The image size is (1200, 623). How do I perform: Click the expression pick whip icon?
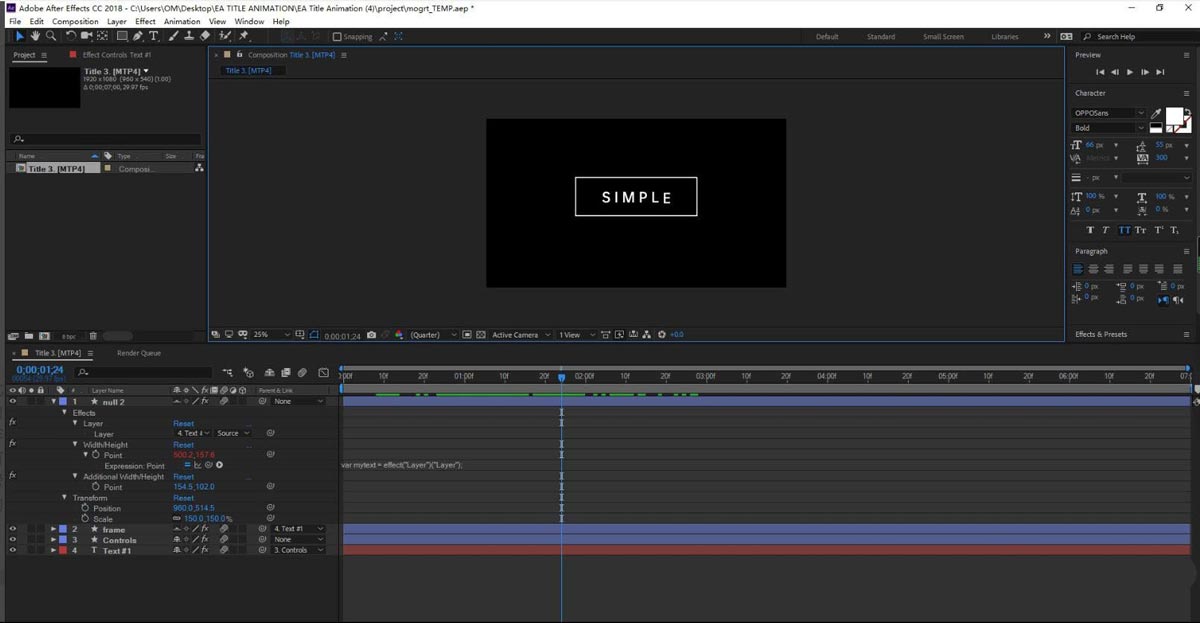click(209, 466)
